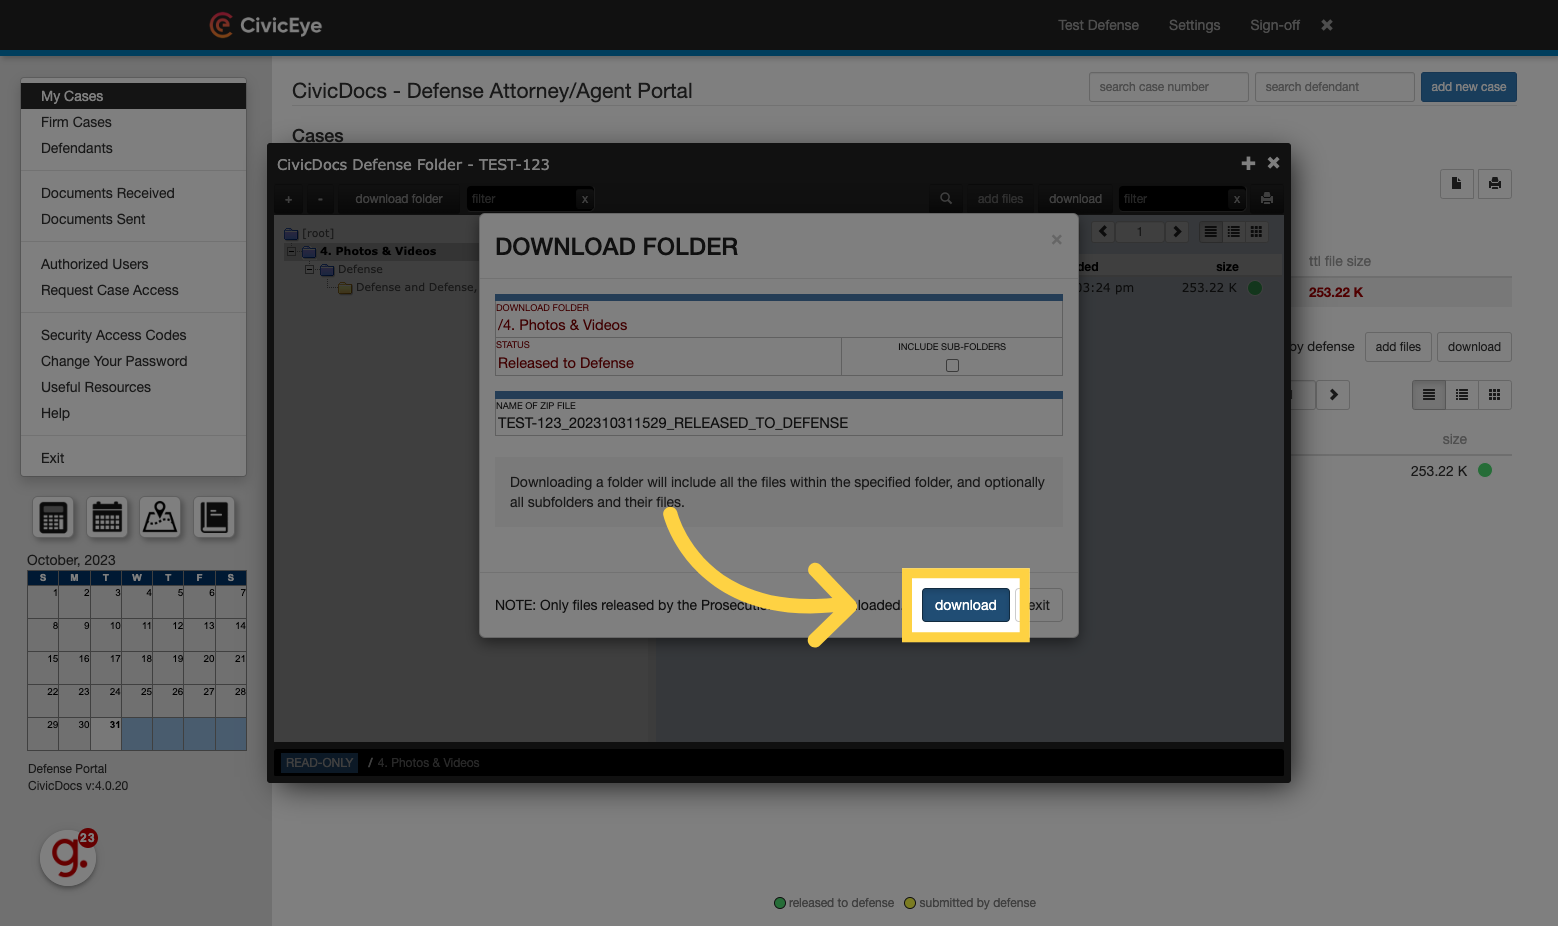Screen dimensions: 1558x926
Task: Click Exit in the sidebar
Action: click(x=53, y=458)
